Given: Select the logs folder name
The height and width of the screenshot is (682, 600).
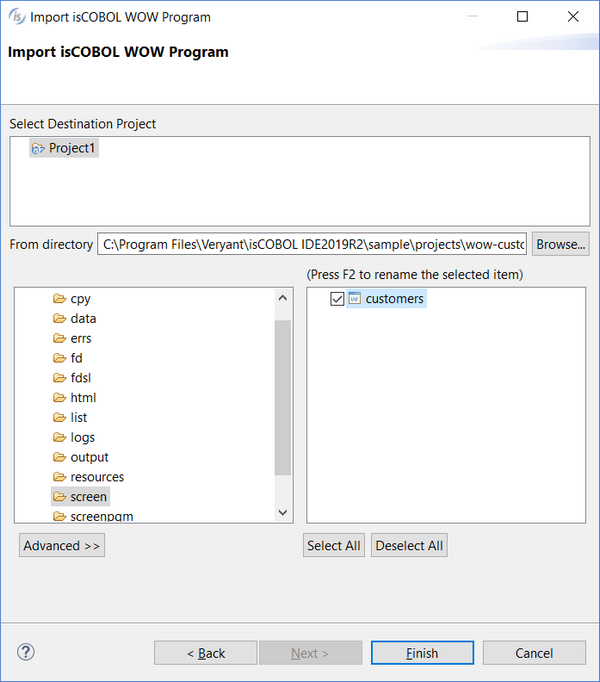Looking at the screenshot, I should (x=82, y=438).
